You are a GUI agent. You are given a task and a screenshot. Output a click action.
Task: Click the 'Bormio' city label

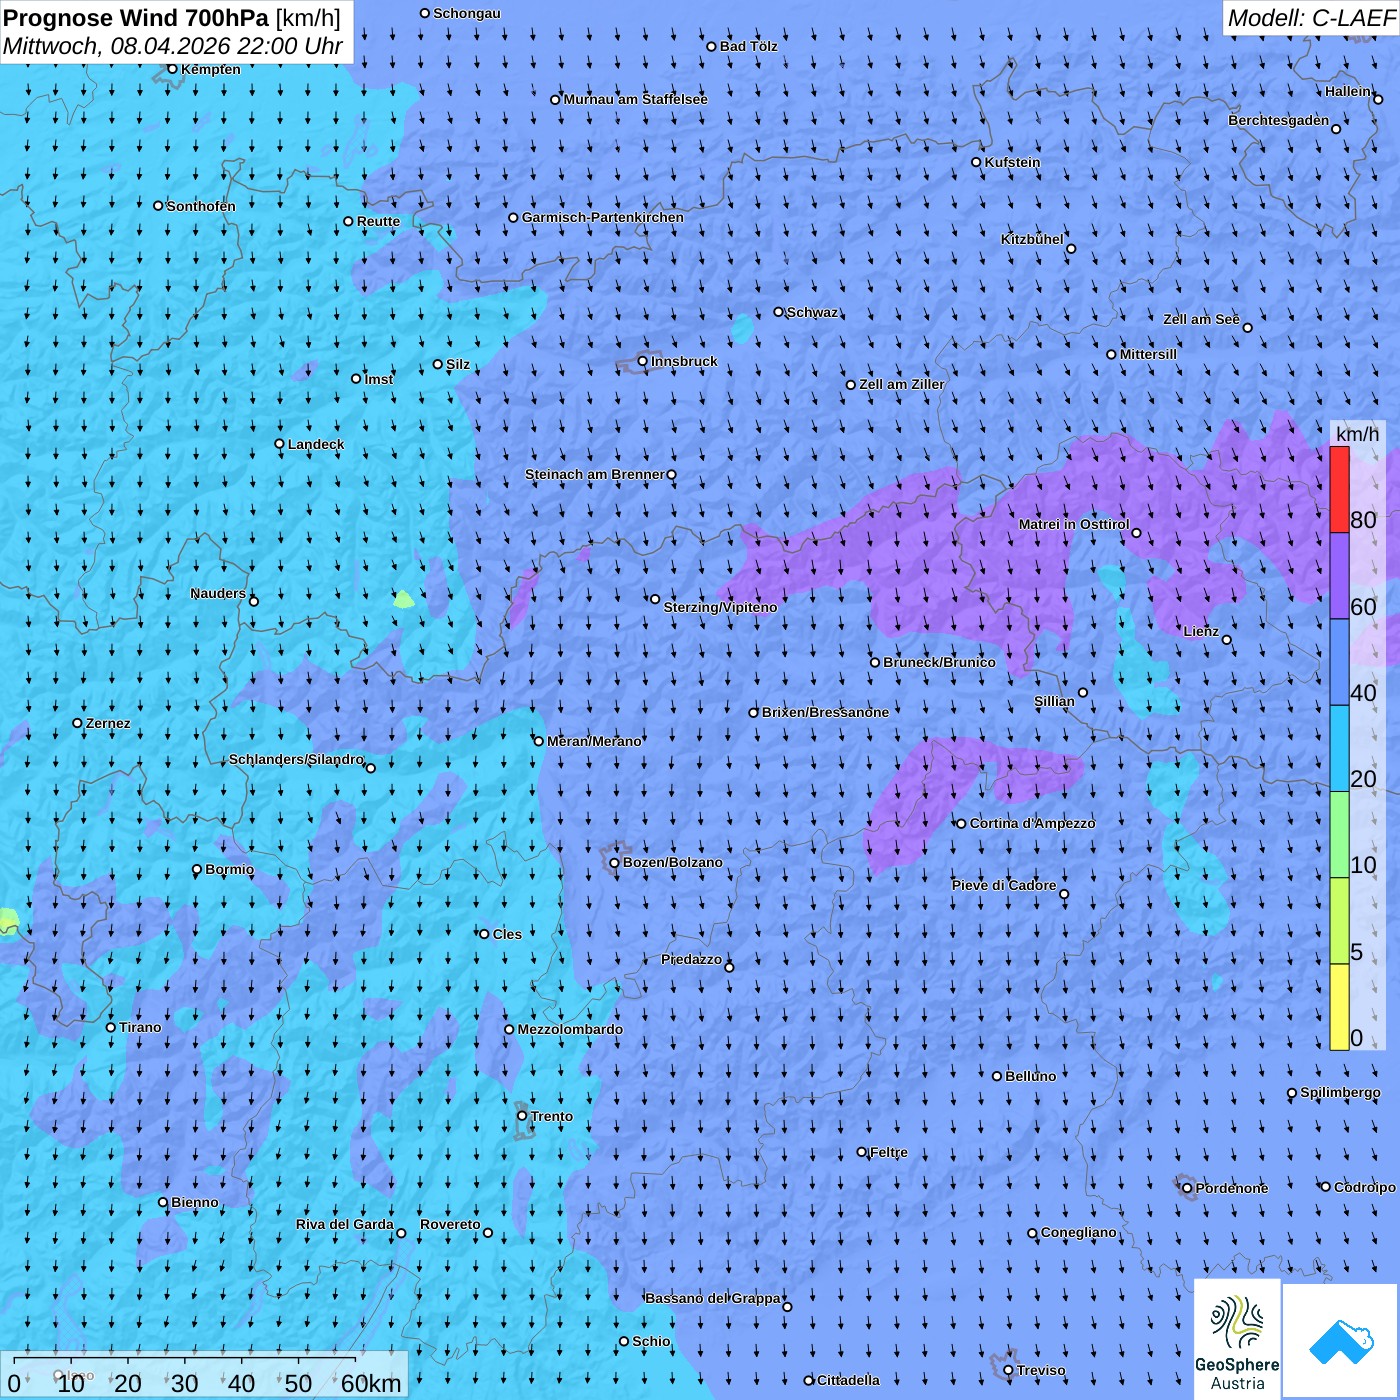[x=229, y=869]
